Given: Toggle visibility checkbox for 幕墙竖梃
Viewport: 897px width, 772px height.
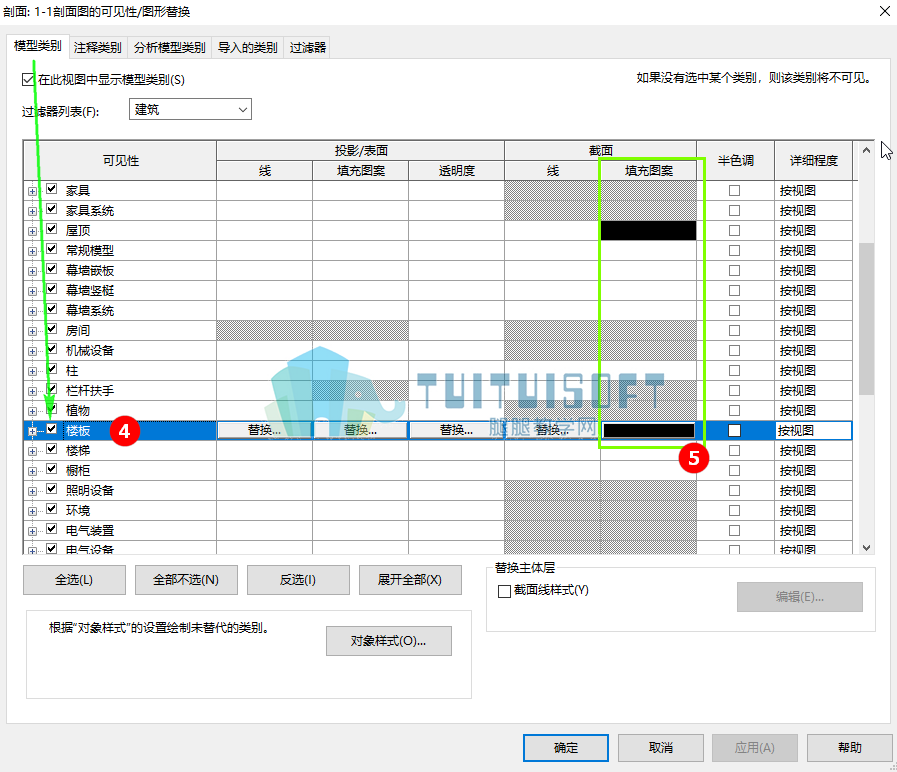Looking at the screenshot, I should 52,289.
